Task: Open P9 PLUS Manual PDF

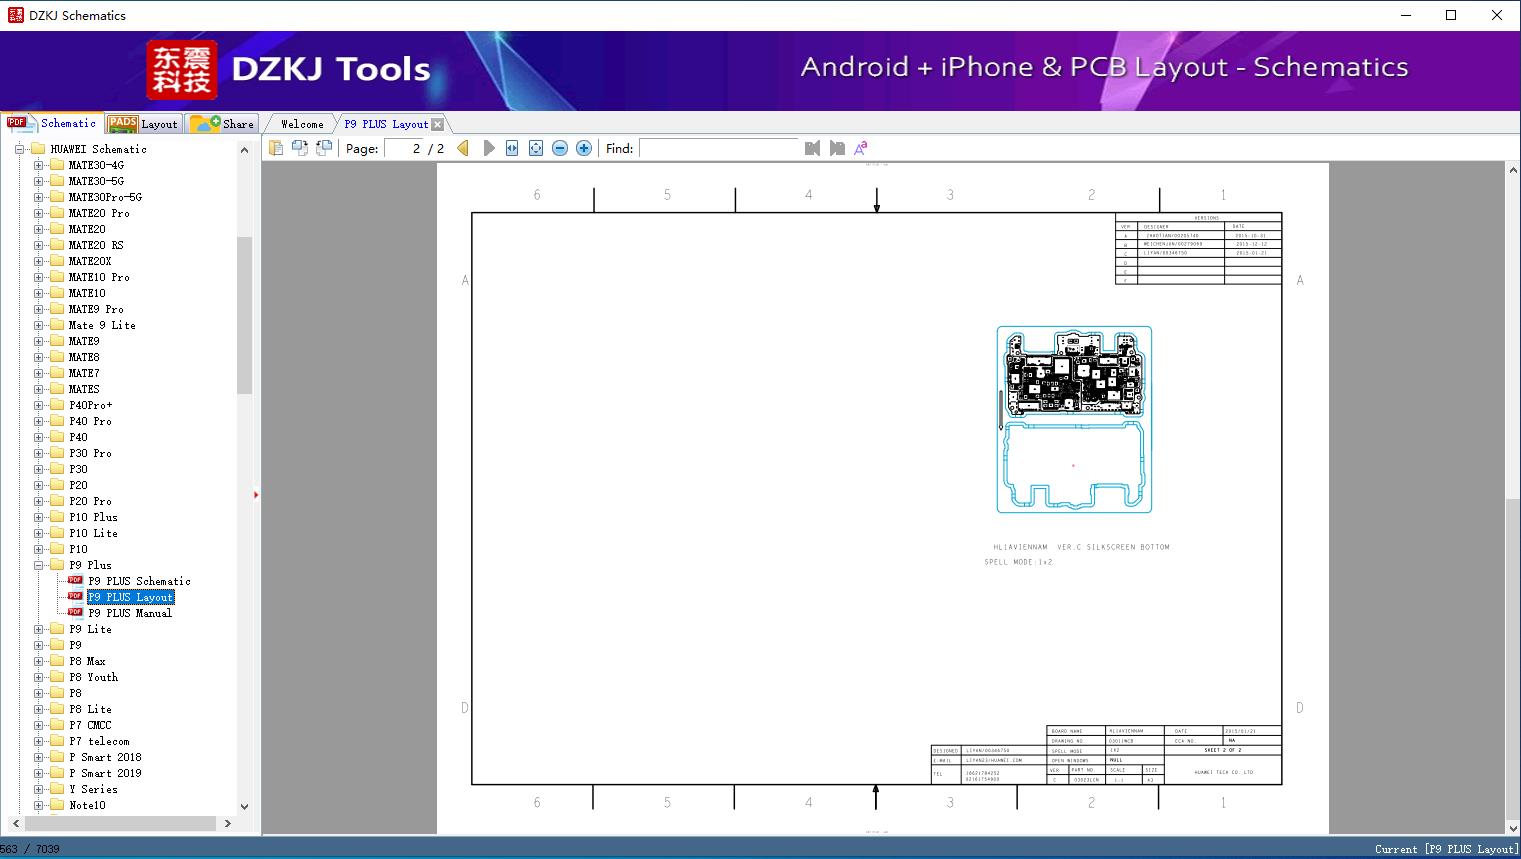Action: tap(130, 613)
